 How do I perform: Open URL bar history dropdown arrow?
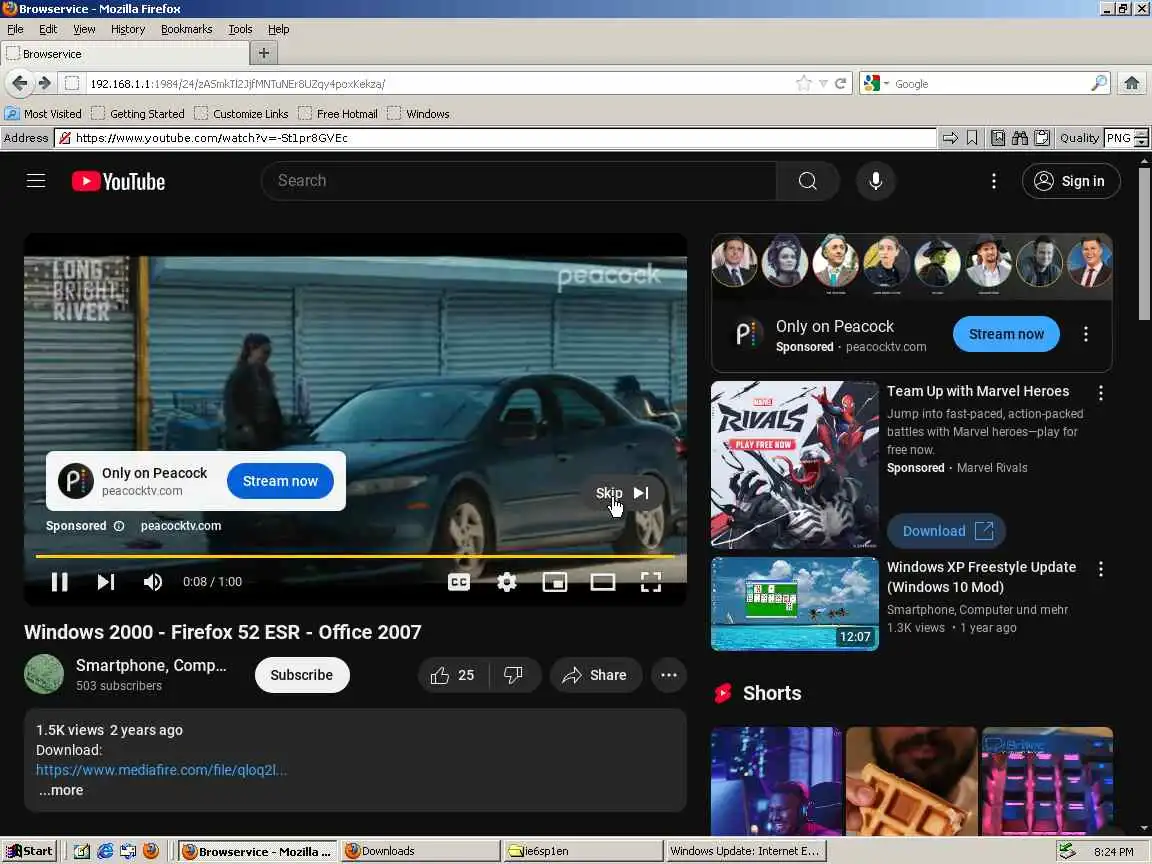click(823, 84)
